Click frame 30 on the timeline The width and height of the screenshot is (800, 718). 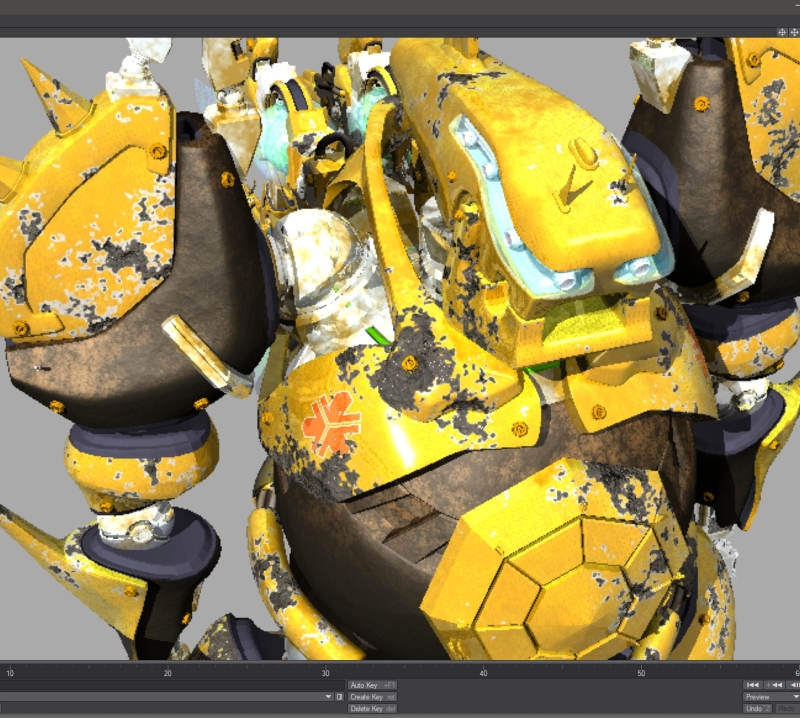pyautogui.click(x=326, y=672)
